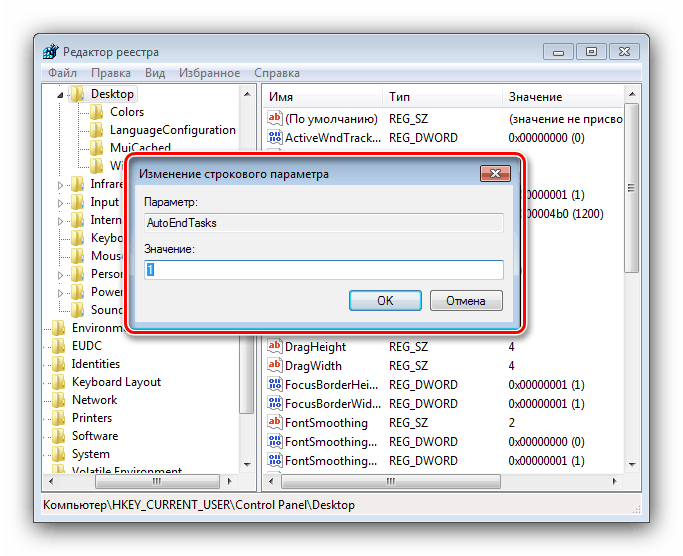Click the Значение input field

tap(324, 270)
